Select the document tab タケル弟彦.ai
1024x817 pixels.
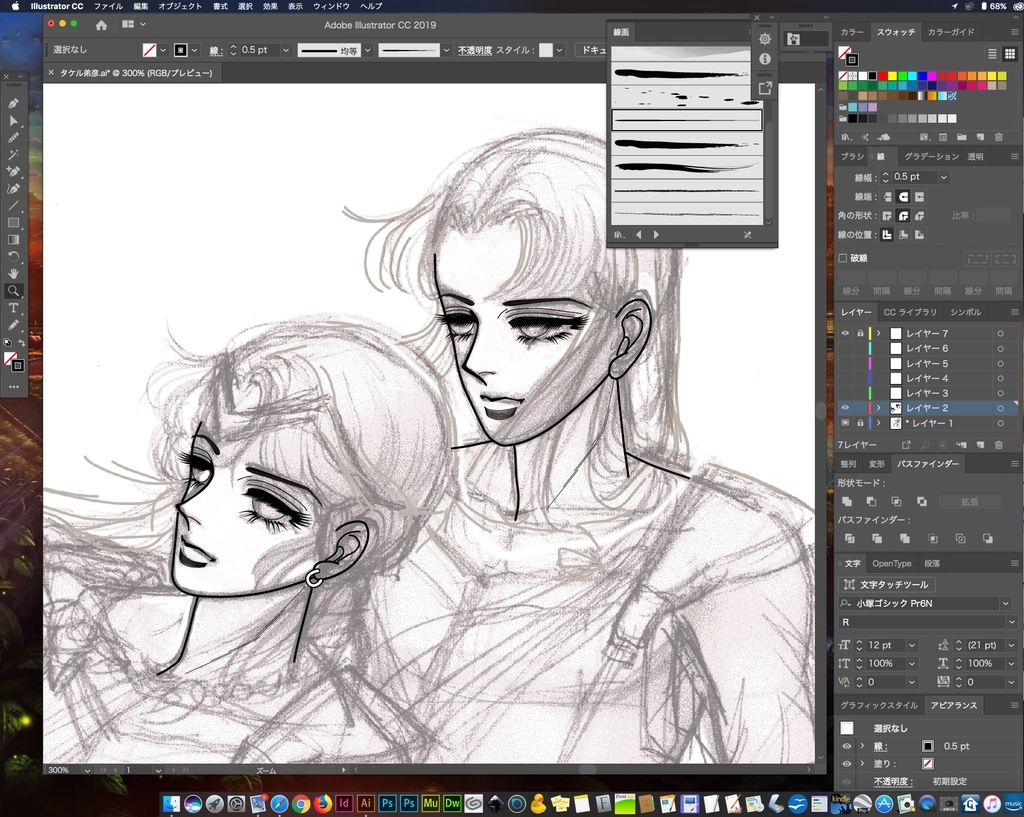coord(136,73)
